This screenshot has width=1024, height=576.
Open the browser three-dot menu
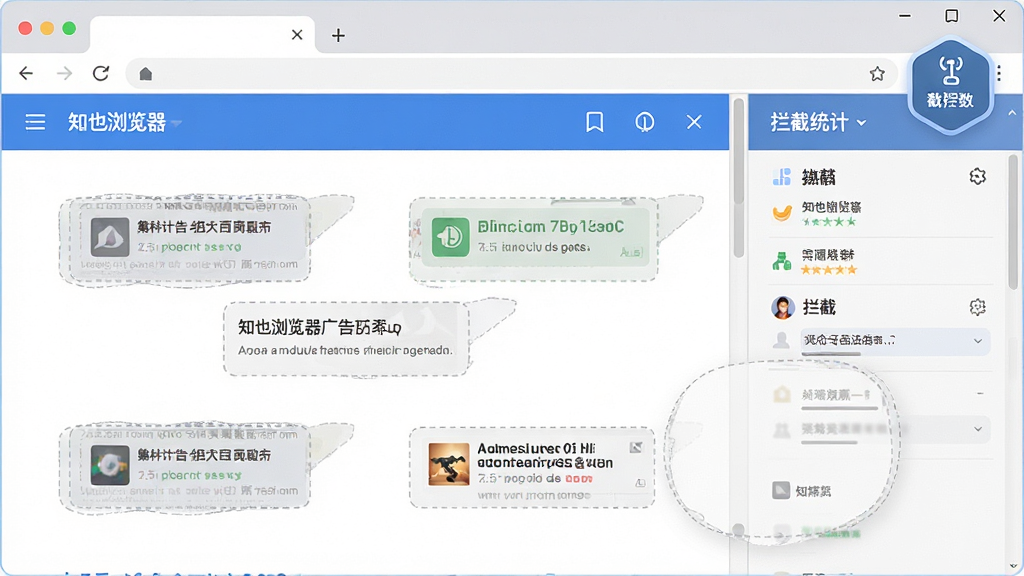pos(999,74)
